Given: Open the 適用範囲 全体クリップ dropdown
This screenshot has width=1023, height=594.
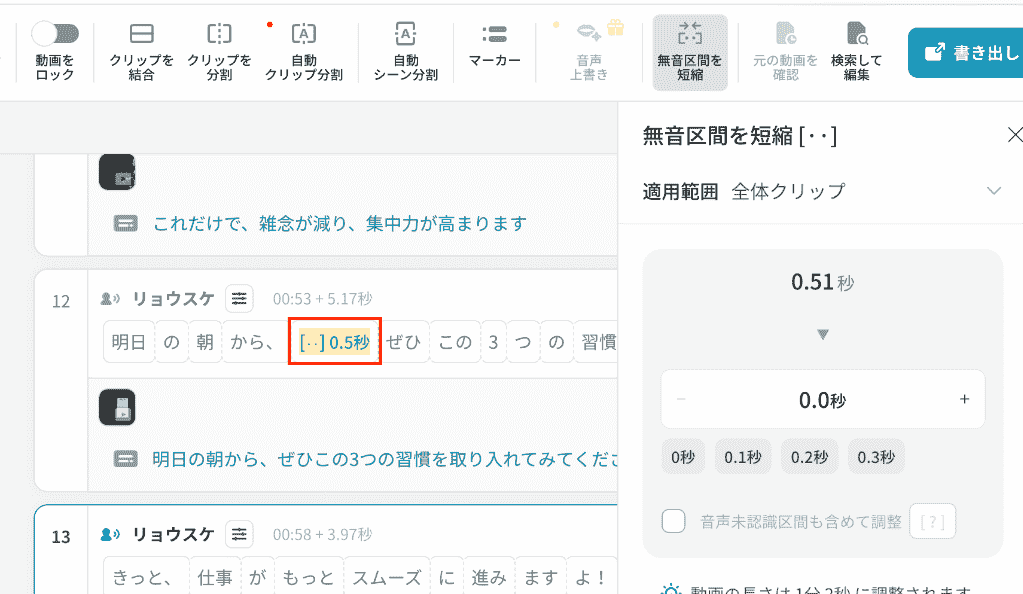Looking at the screenshot, I should click(821, 191).
